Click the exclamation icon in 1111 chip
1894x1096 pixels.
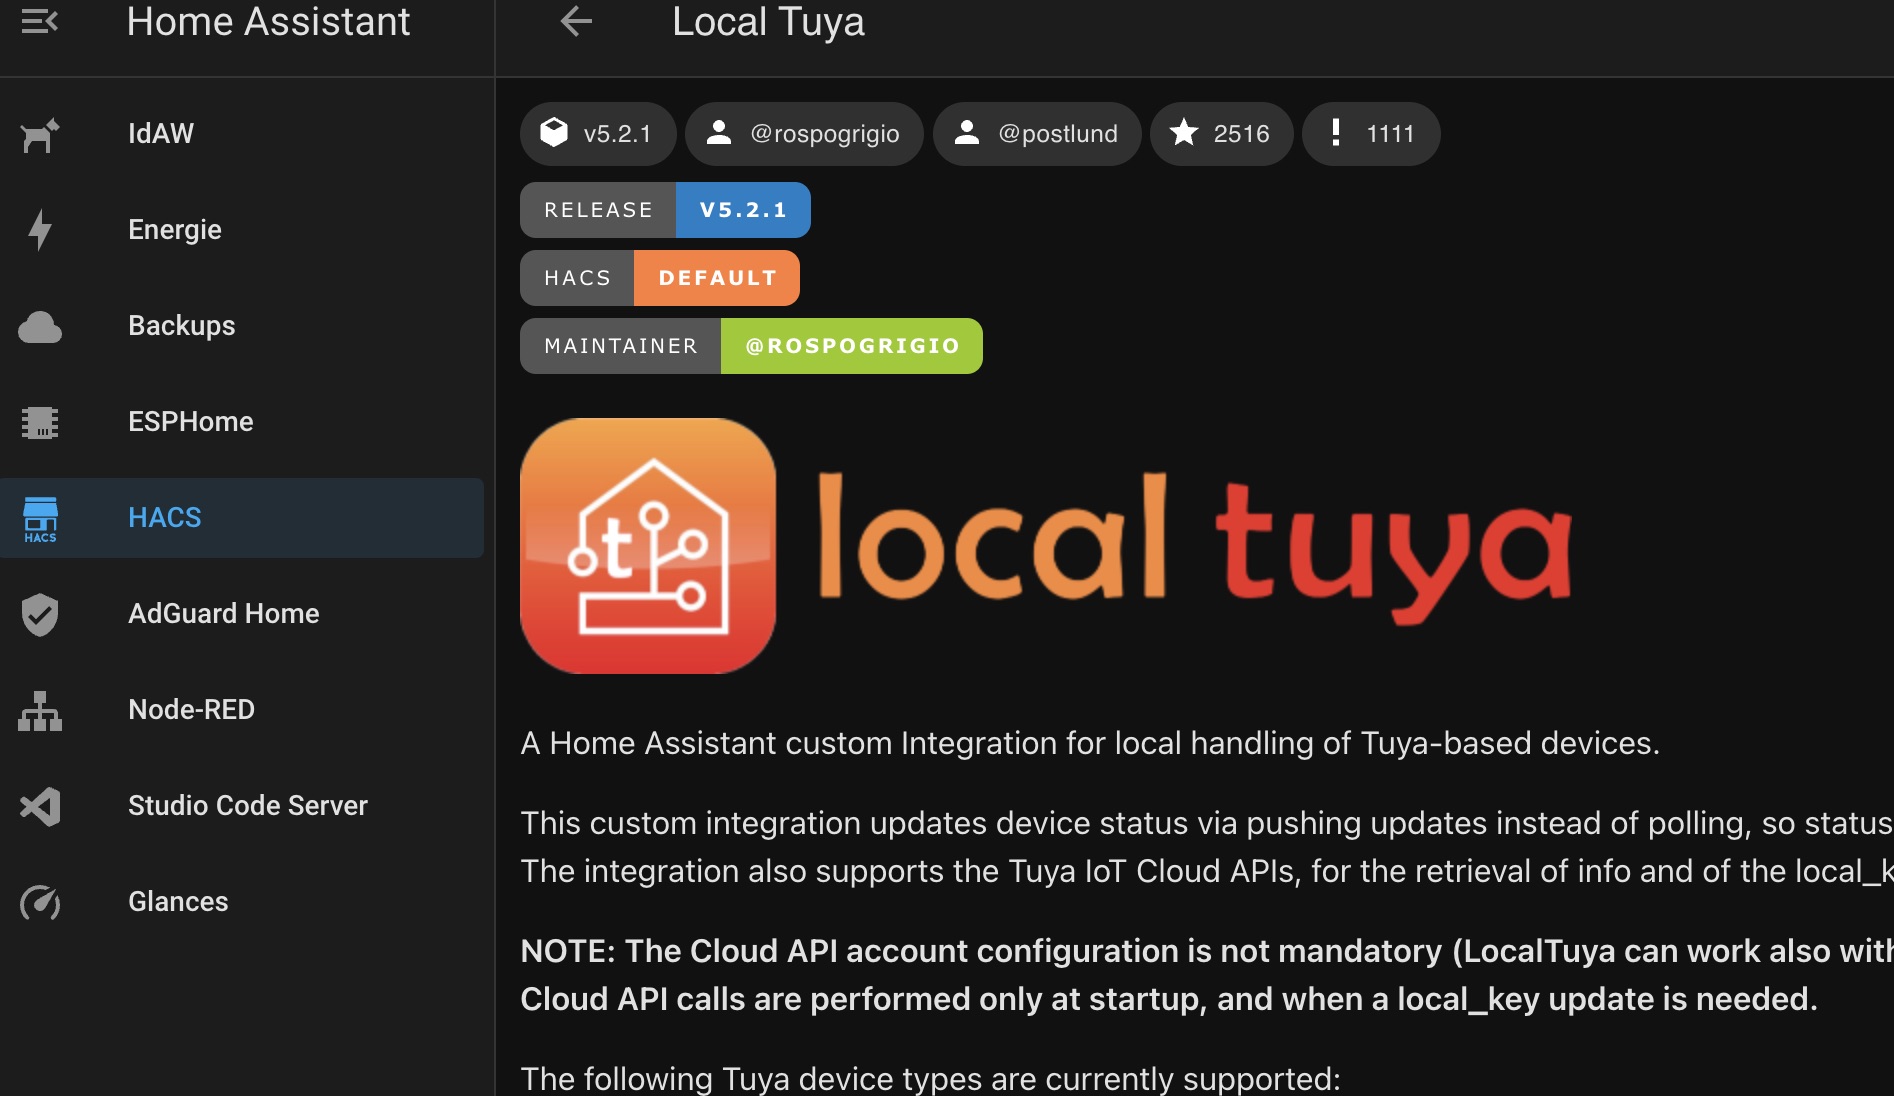coord(1335,132)
